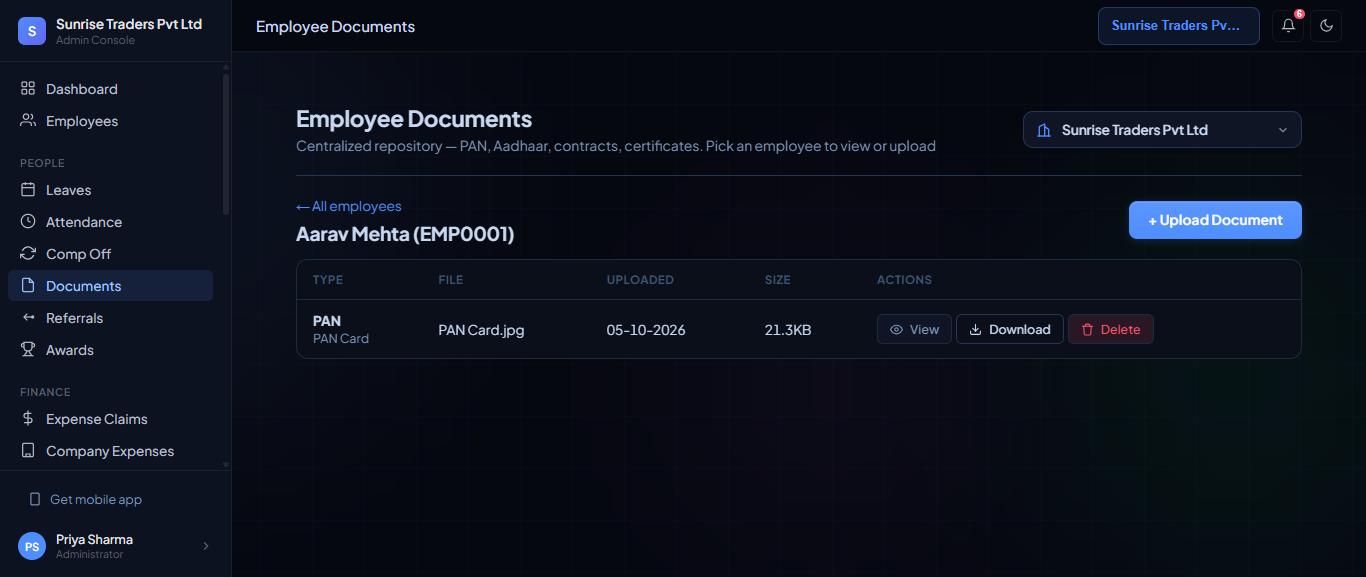
Task: Open company switcher button in header
Action: [x=1178, y=26]
